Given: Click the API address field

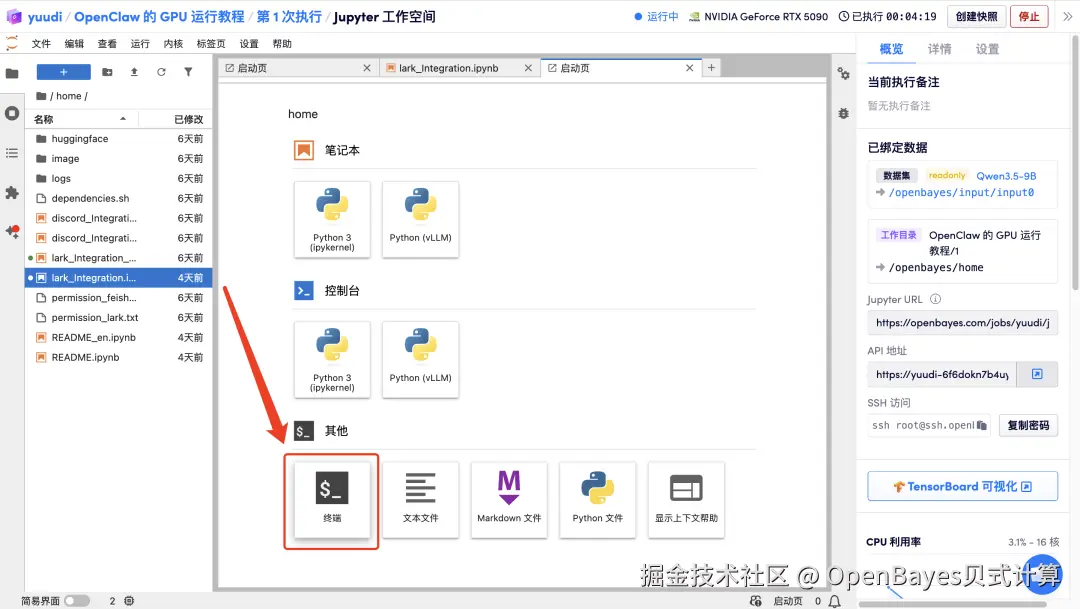Looking at the screenshot, I should tap(942, 374).
